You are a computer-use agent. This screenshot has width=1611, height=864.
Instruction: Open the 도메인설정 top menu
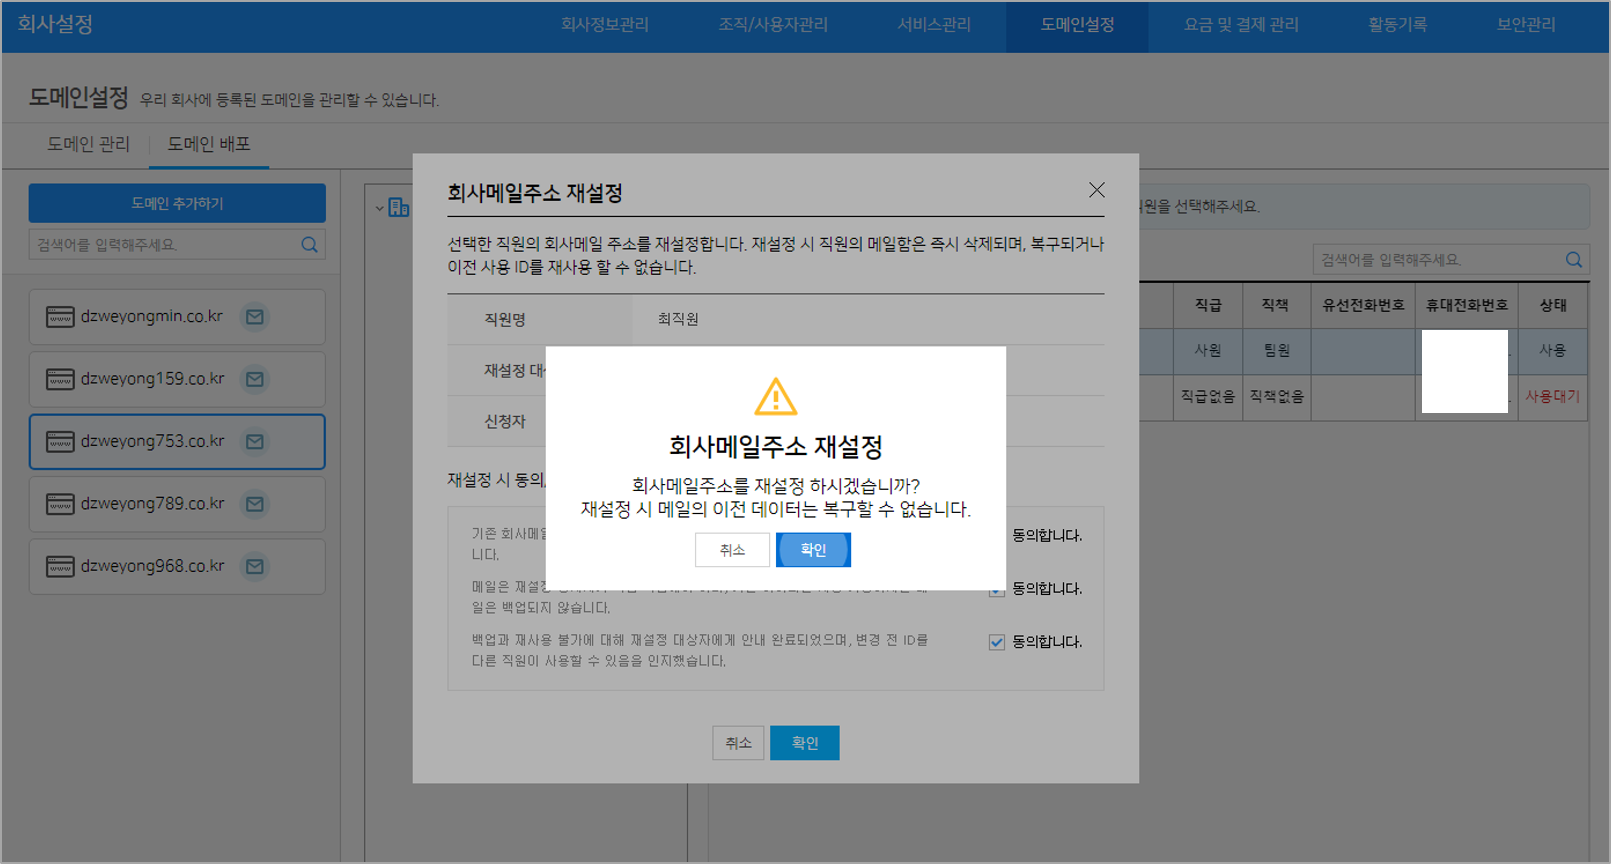point(1076,25)
